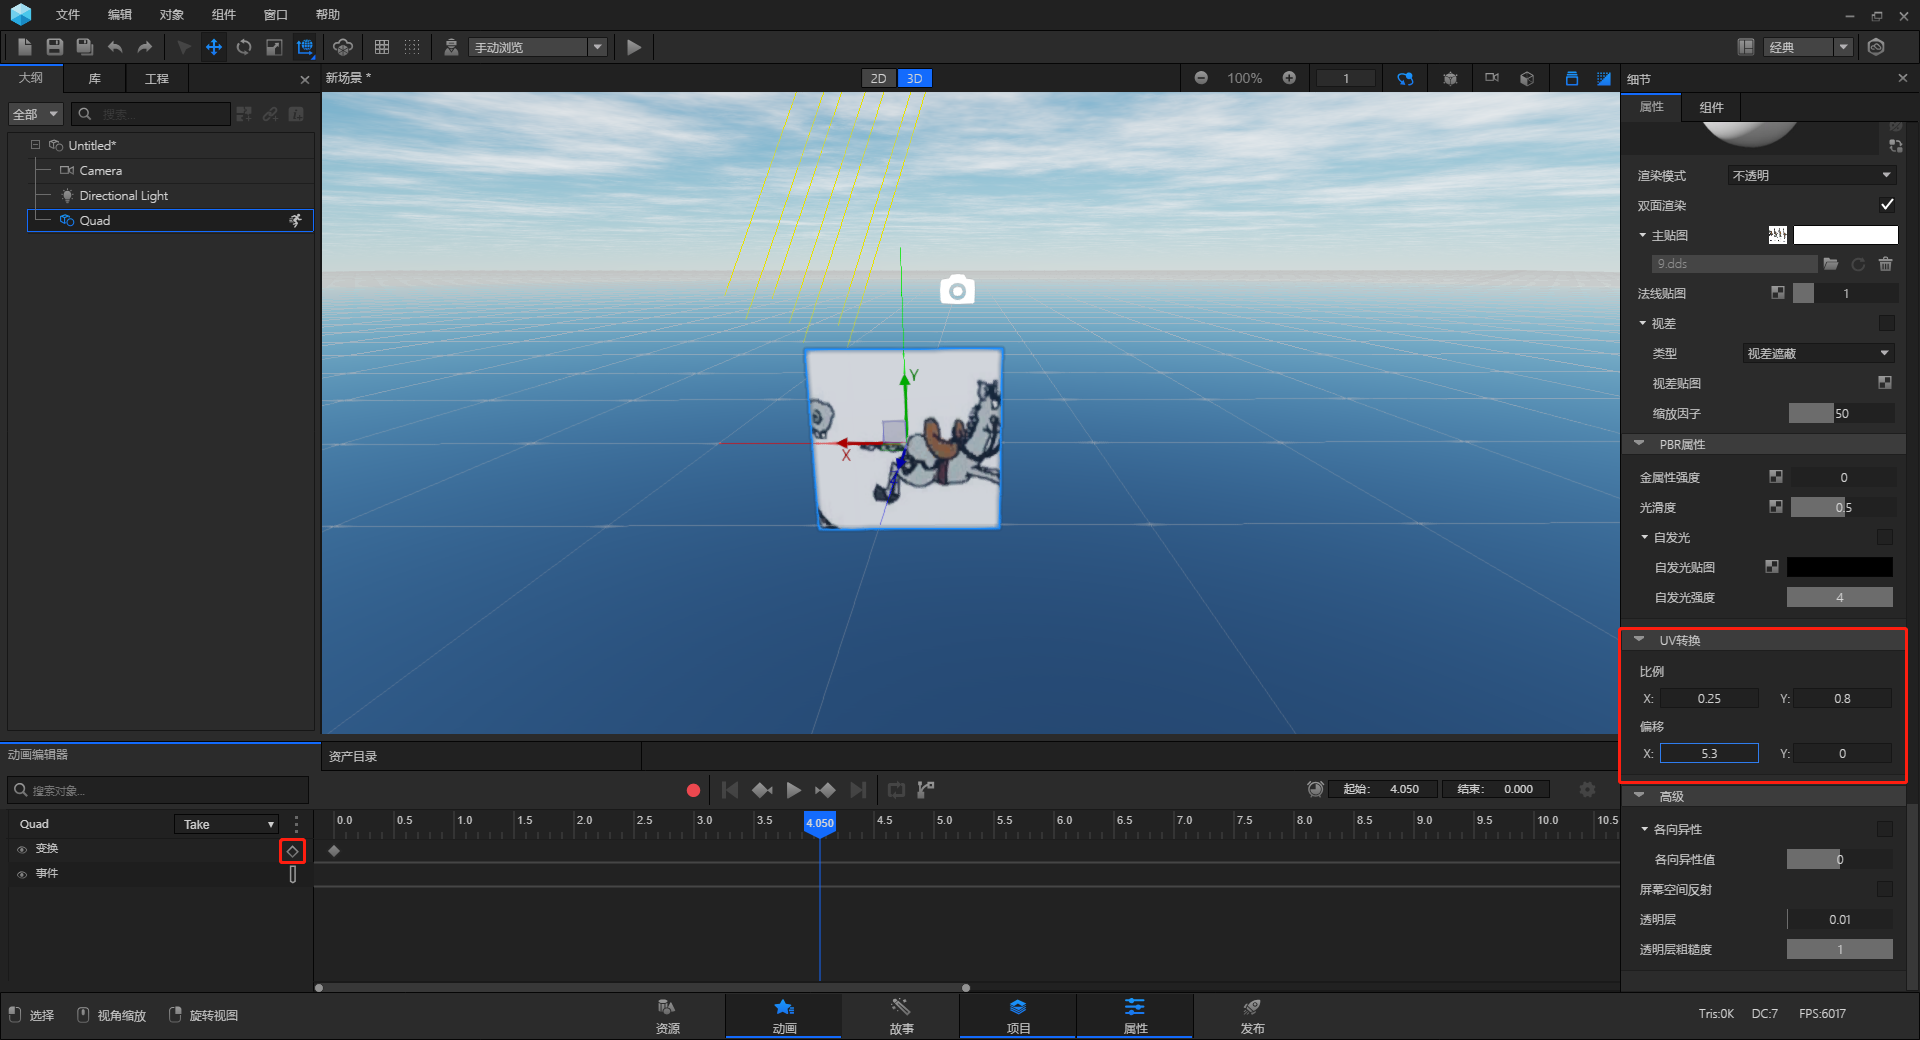
Task: Collapse the UV转换 section
Action: pyautogui.click(x=1639, y=640)
